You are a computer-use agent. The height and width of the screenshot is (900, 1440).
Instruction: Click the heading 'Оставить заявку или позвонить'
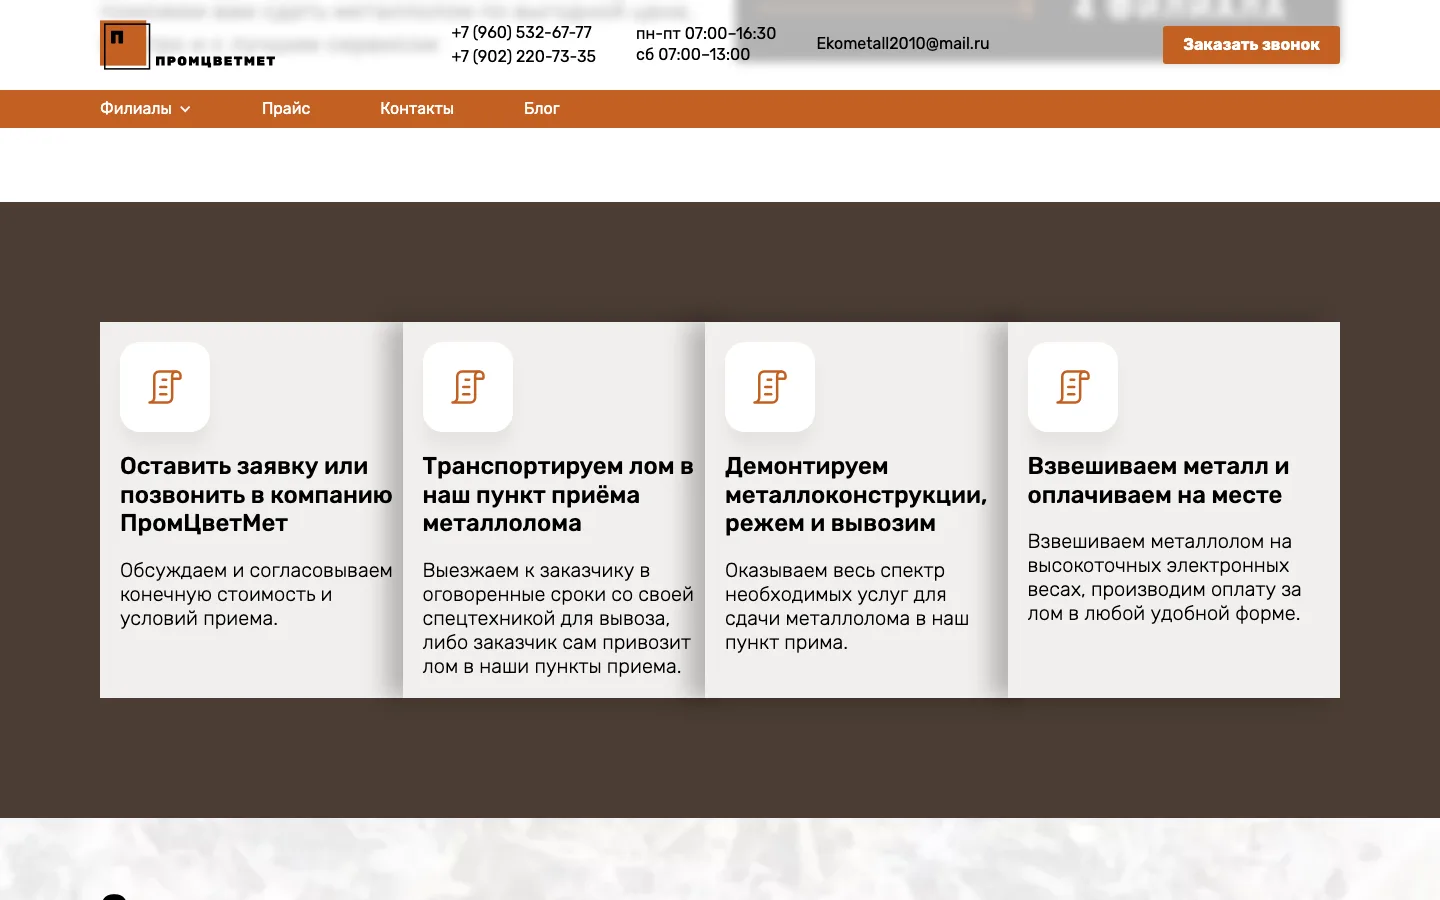pyautogui.click(x=256, y=495)
